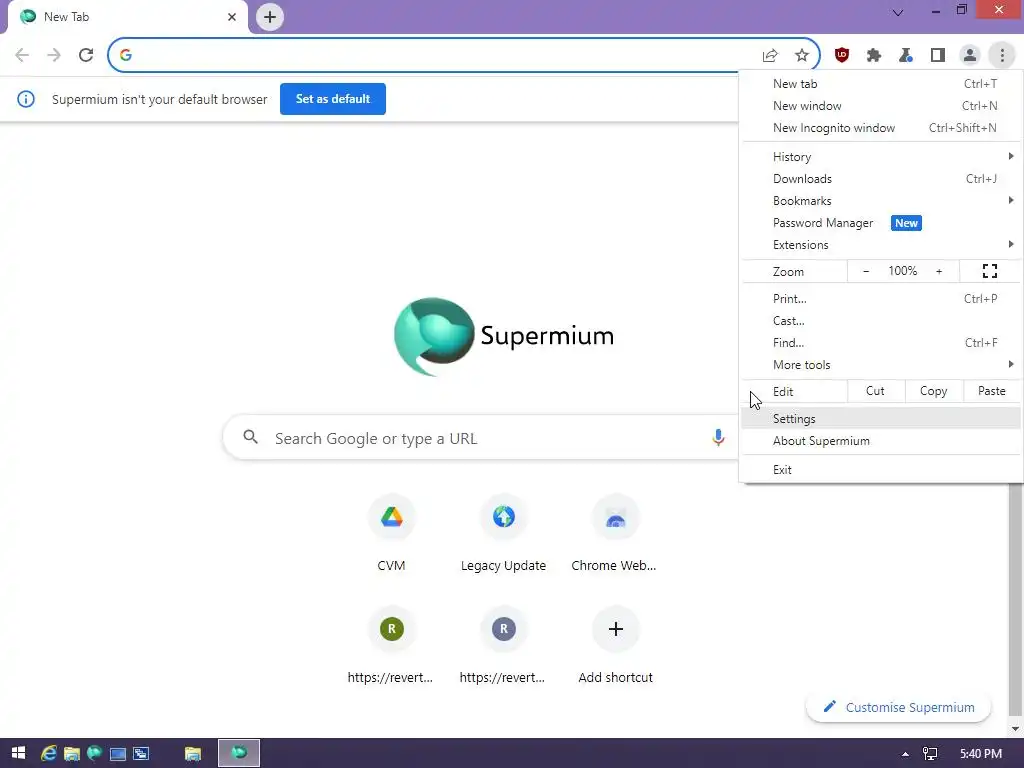Click Paste in the Edit row
Screen dimensions: 1024x768
coord(991,391)
